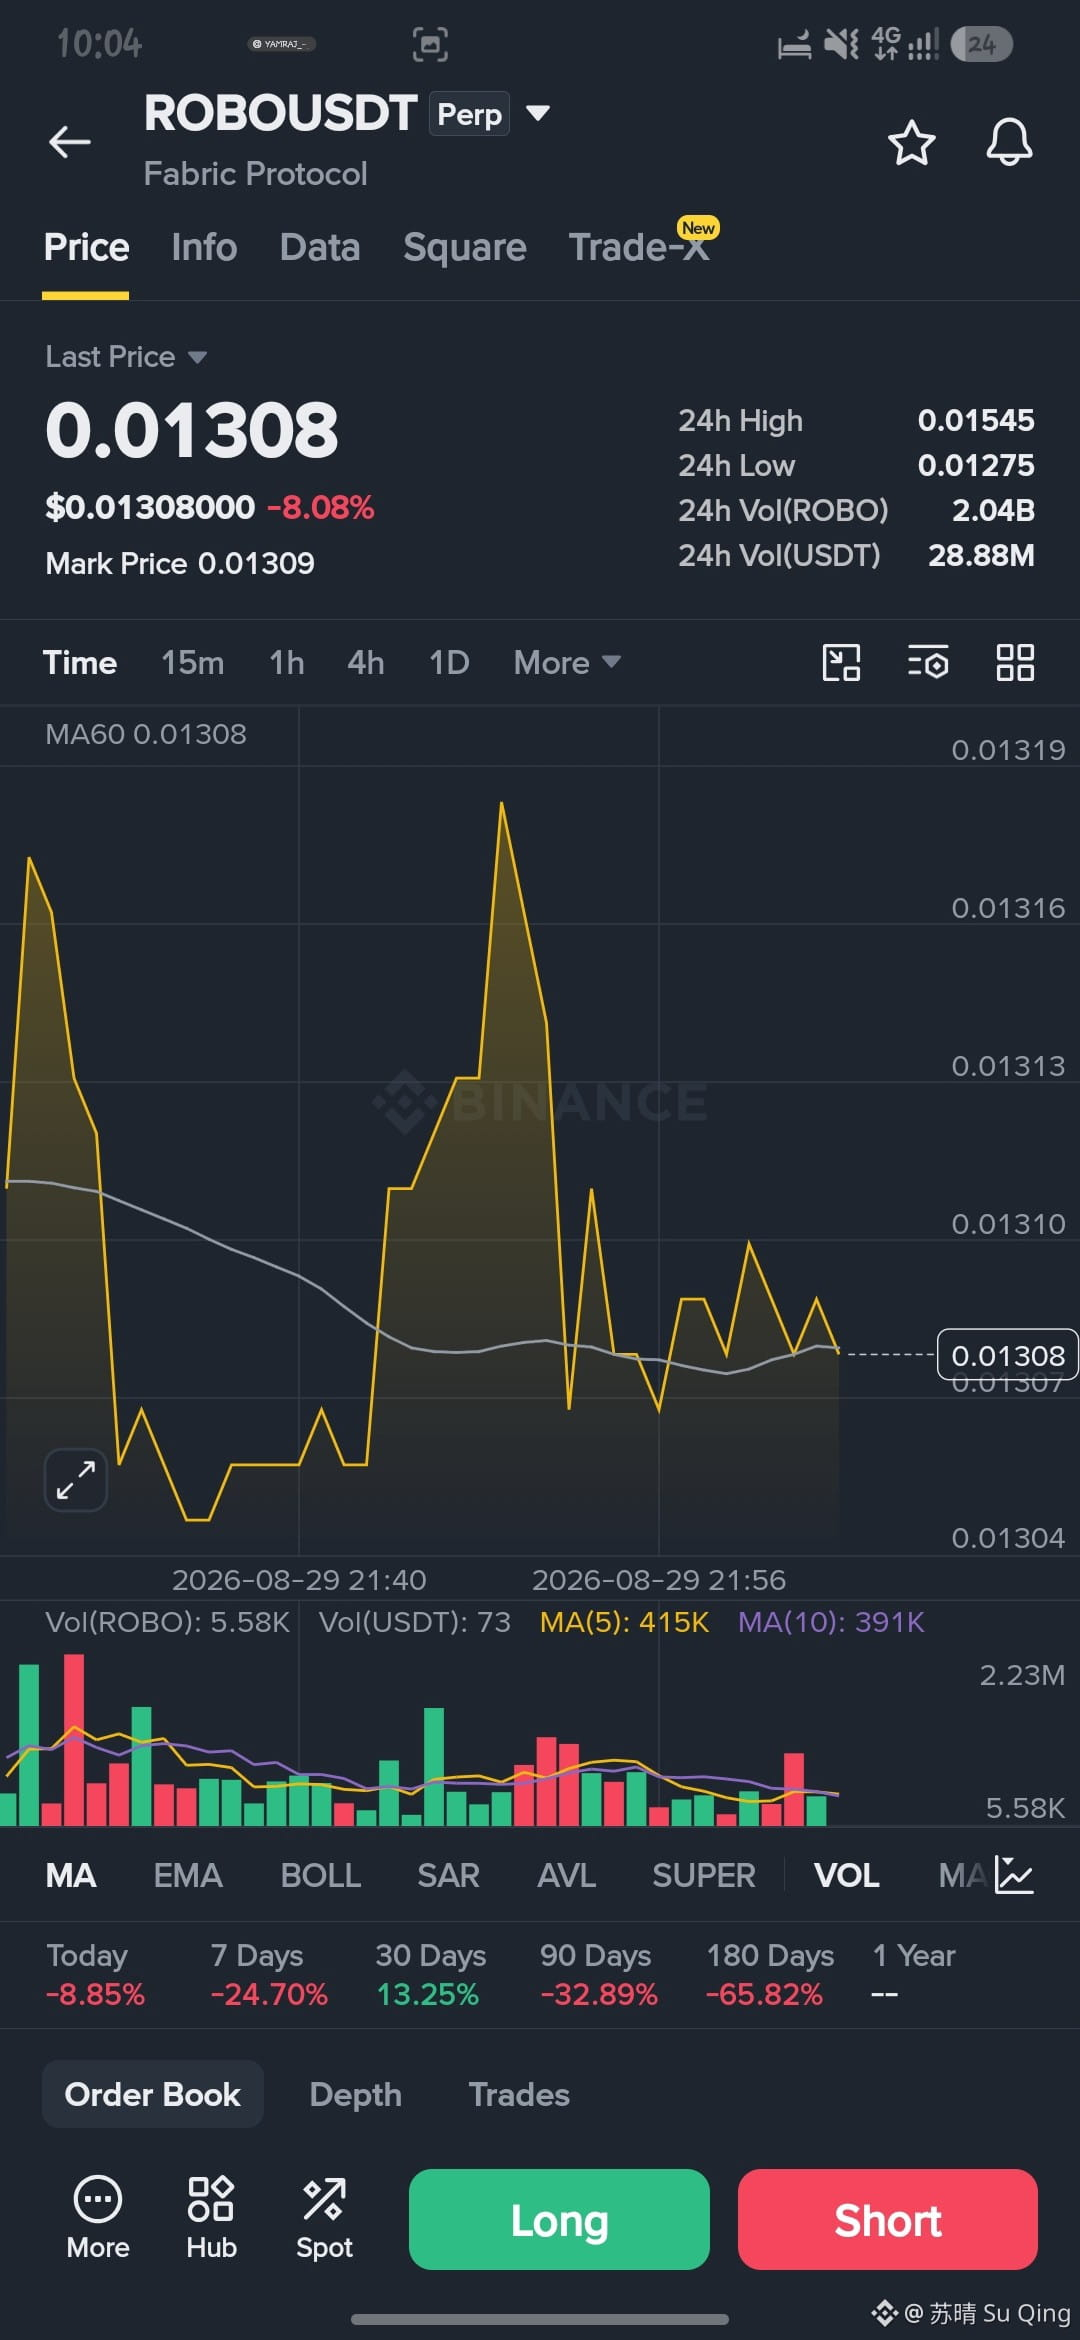Tap the 180 Days -65.82% change
This screenshot has height=2340, width=1080.
(x=769, y=1974)
